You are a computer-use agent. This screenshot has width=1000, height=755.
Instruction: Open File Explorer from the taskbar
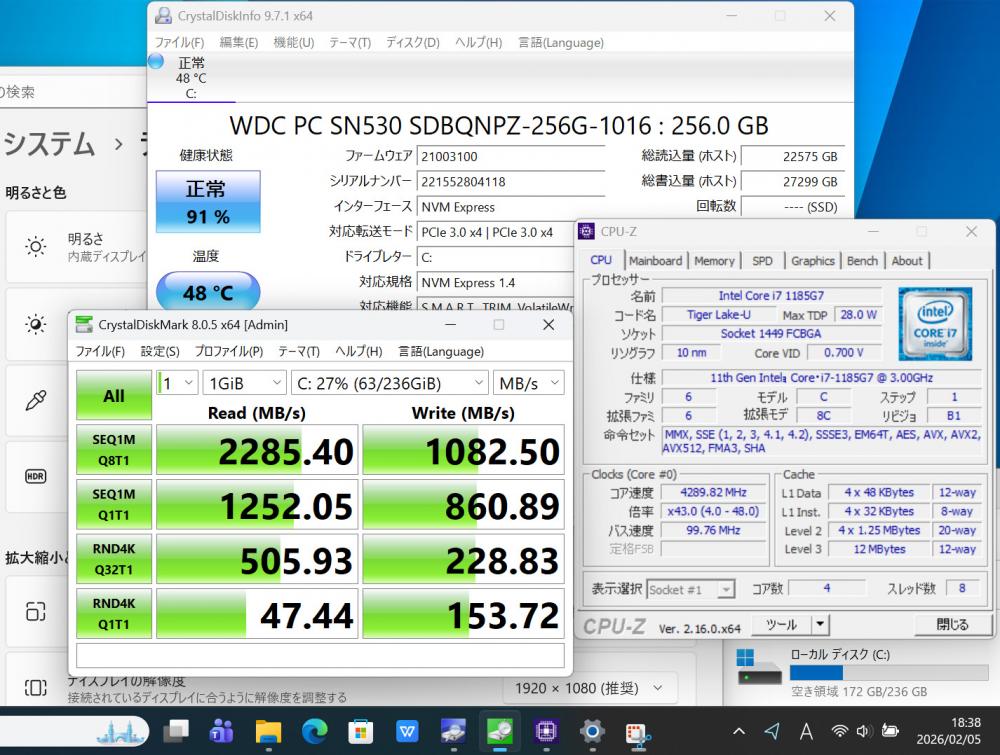268,731
